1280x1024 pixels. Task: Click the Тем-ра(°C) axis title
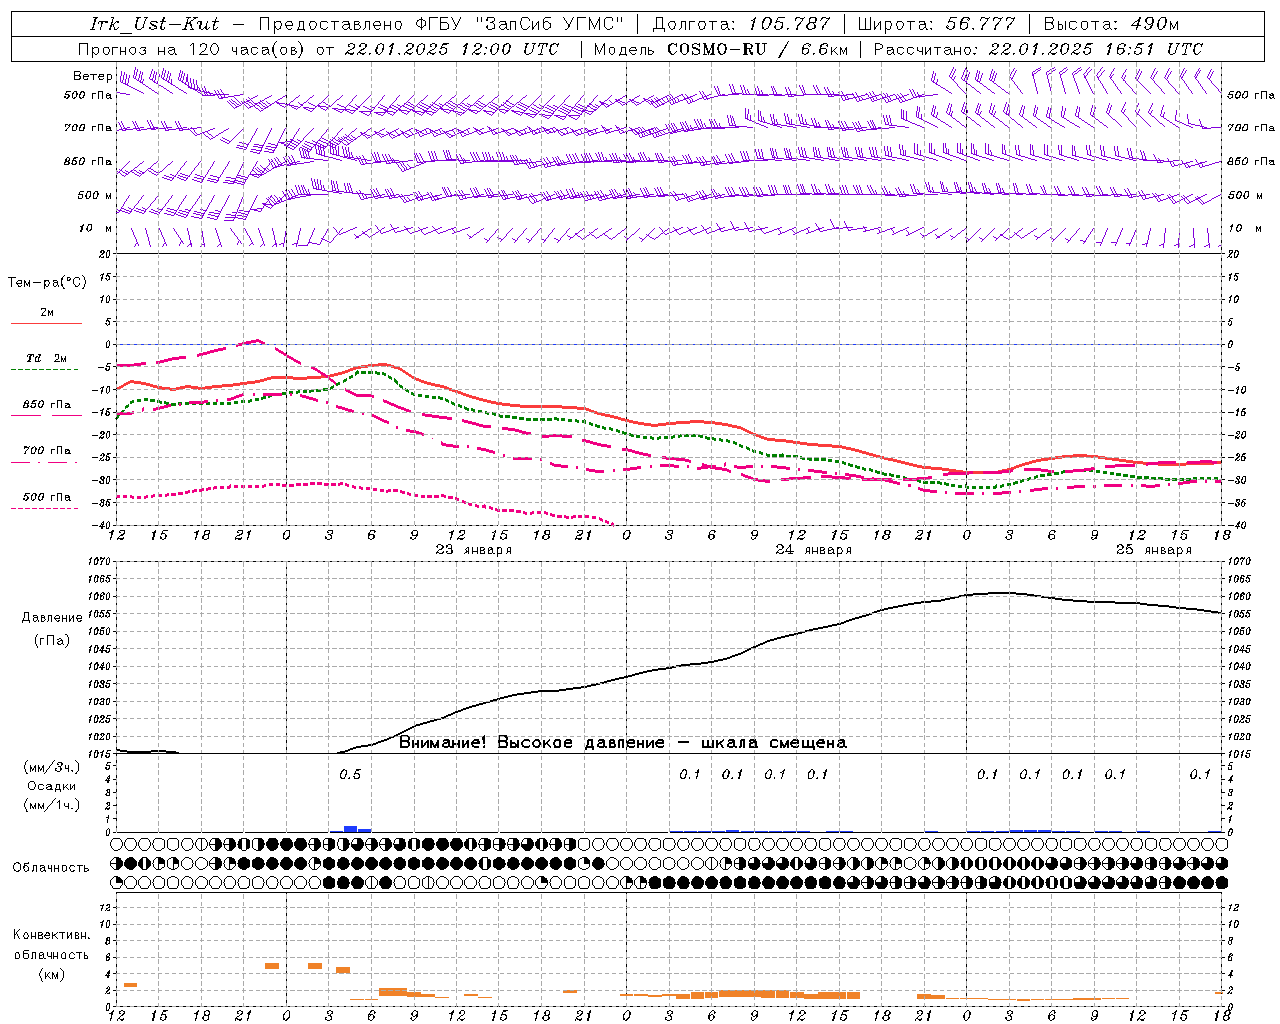coord(47,283)
